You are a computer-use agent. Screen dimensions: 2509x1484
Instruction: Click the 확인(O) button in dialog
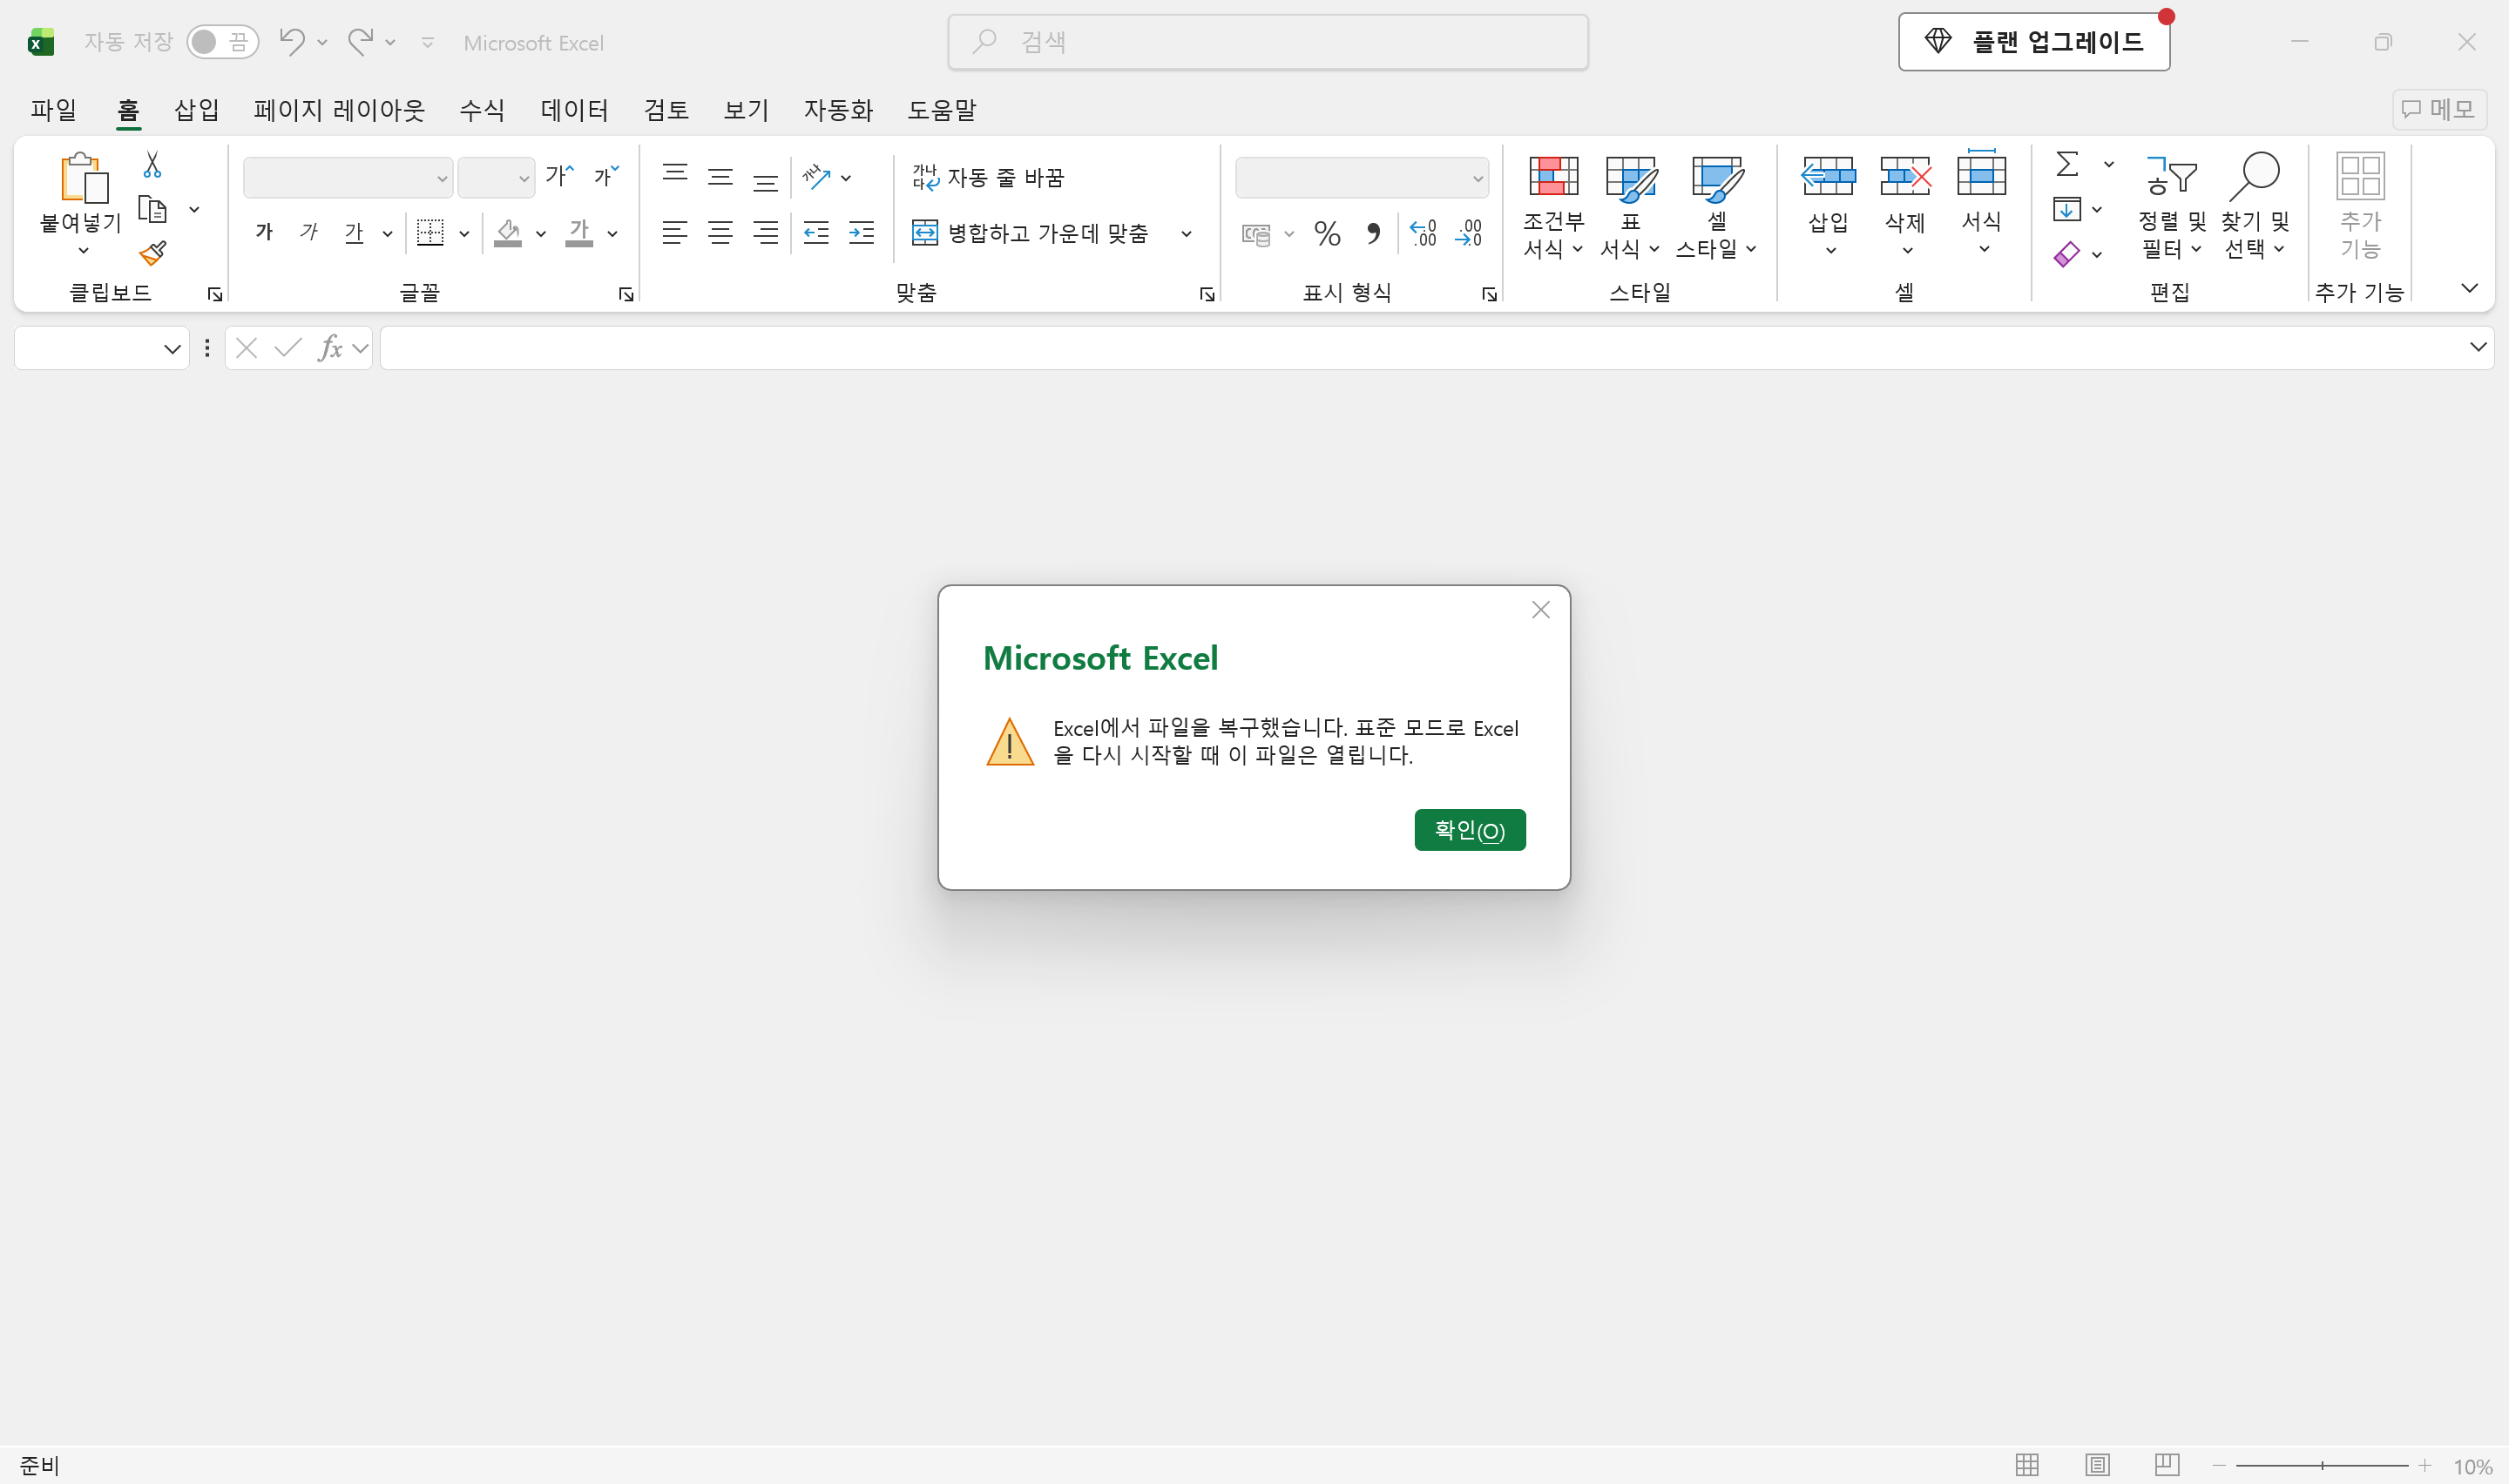(1469, 830)
